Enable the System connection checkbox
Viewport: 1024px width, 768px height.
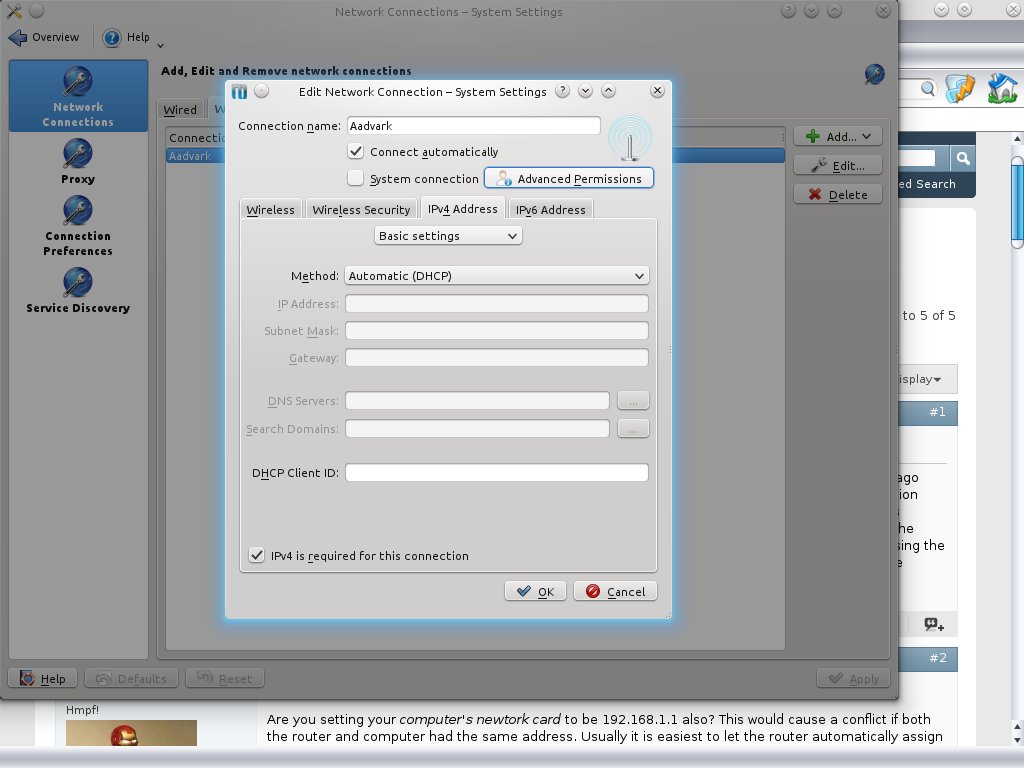point(355,179)
